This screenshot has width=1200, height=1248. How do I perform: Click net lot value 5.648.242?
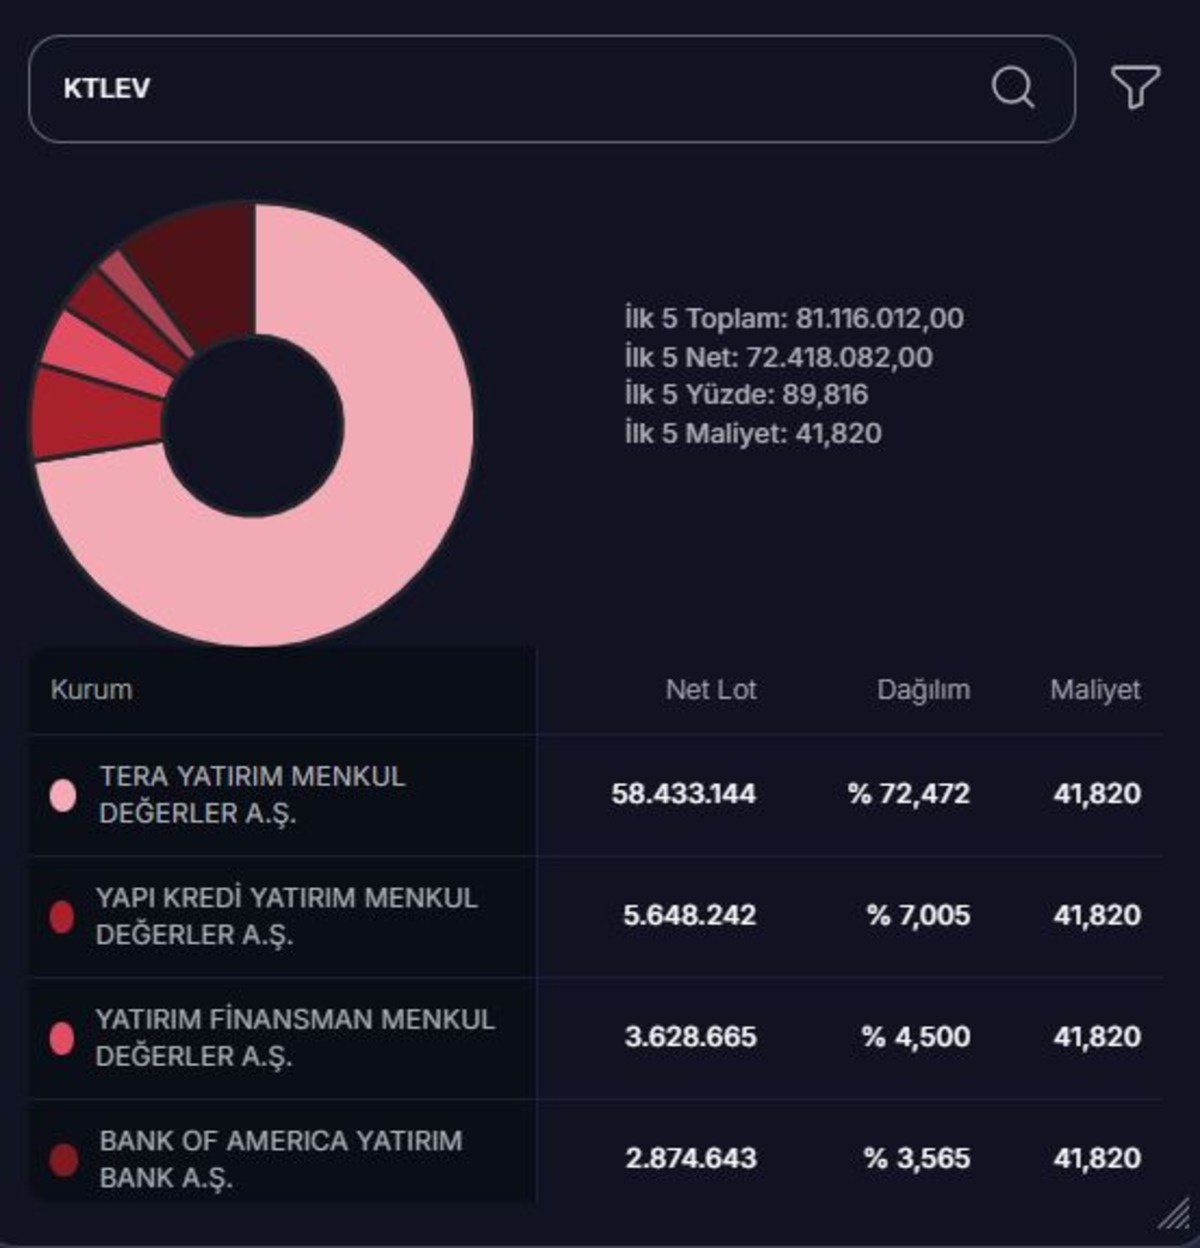[690, 916]
